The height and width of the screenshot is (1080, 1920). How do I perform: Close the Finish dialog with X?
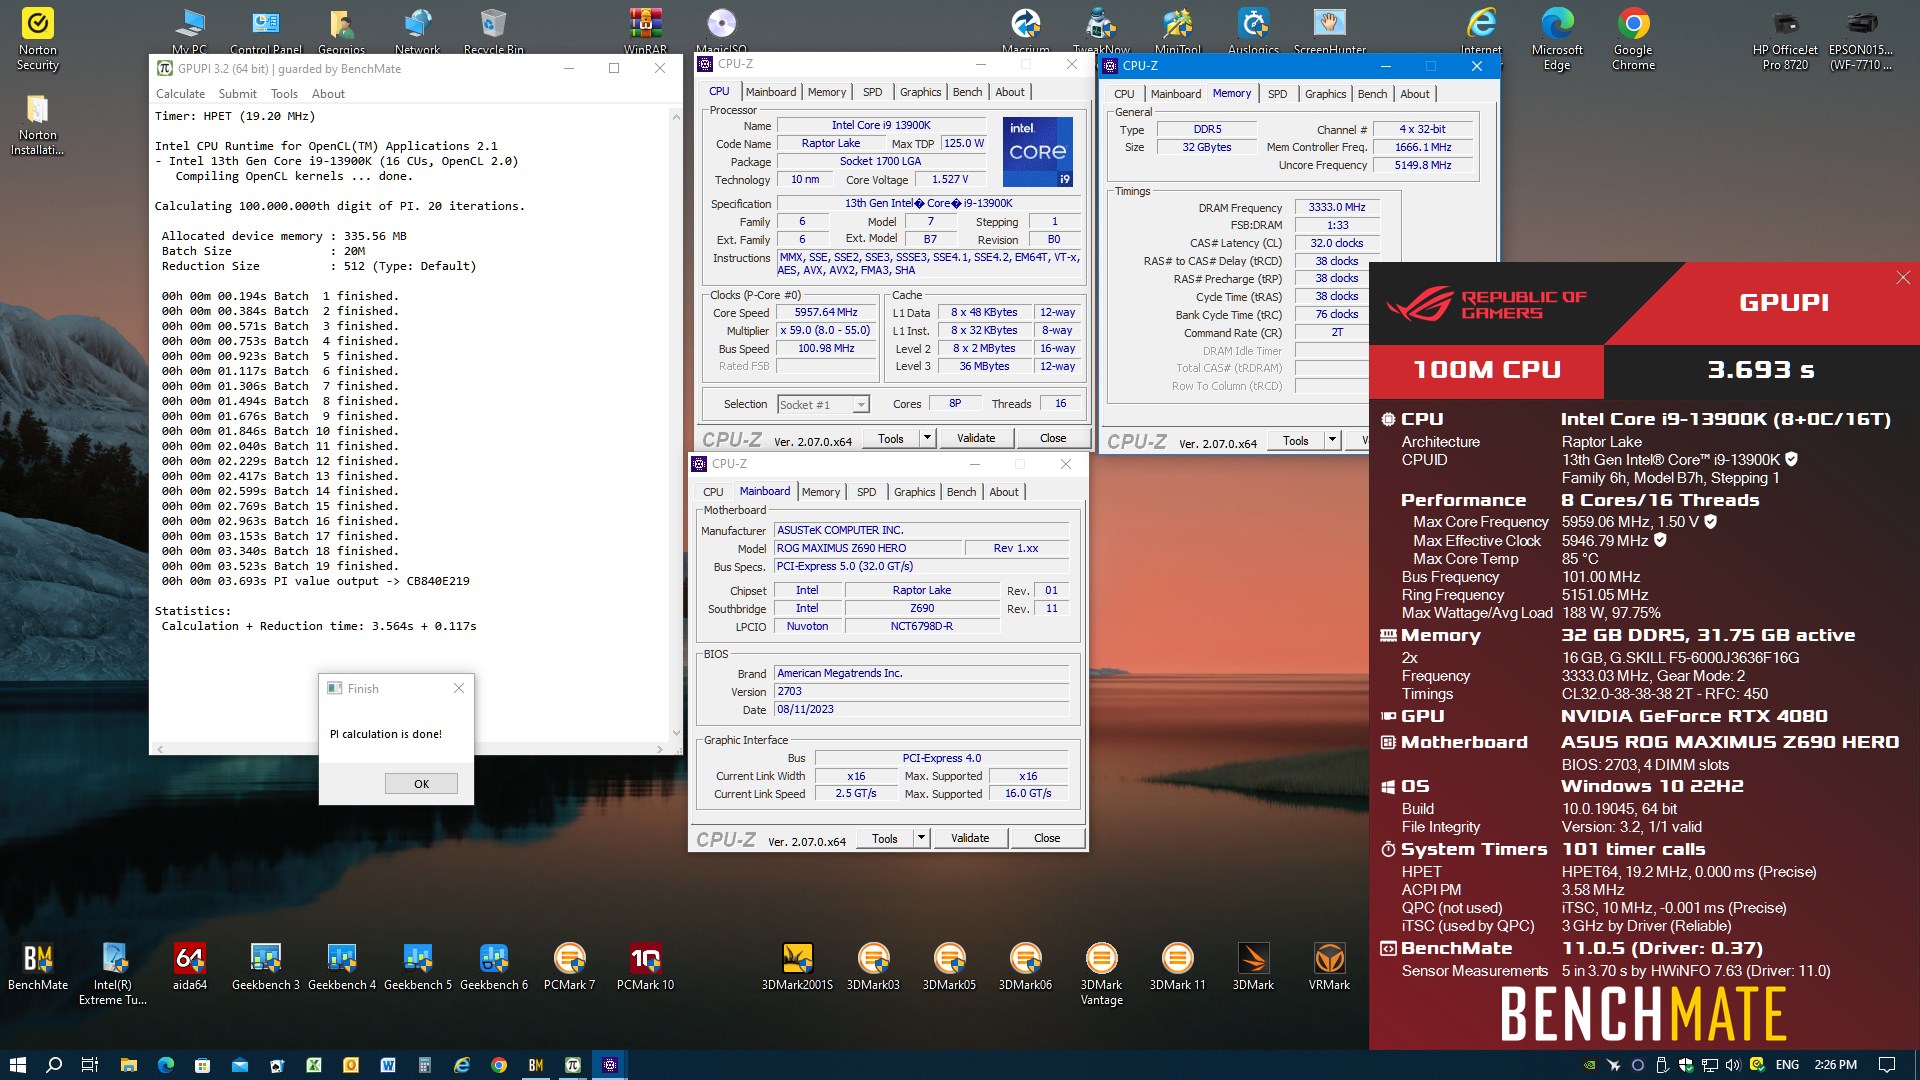[459, 688]
